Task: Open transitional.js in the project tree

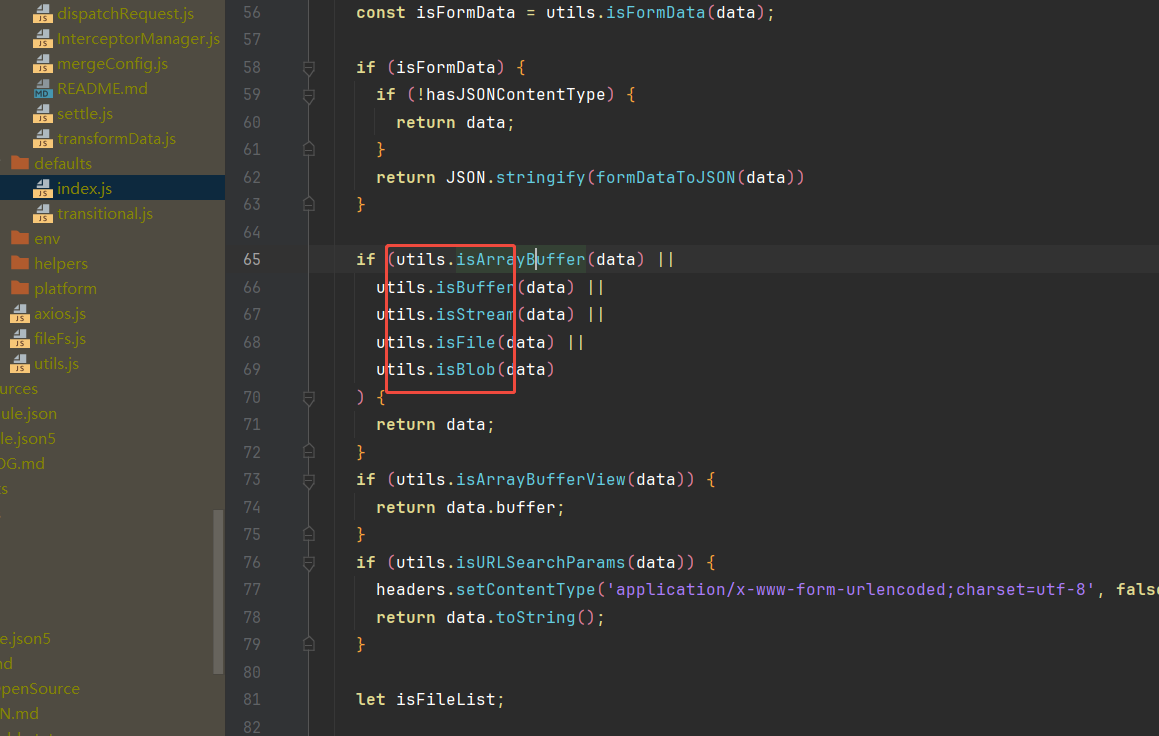Action: click(104, 214)
